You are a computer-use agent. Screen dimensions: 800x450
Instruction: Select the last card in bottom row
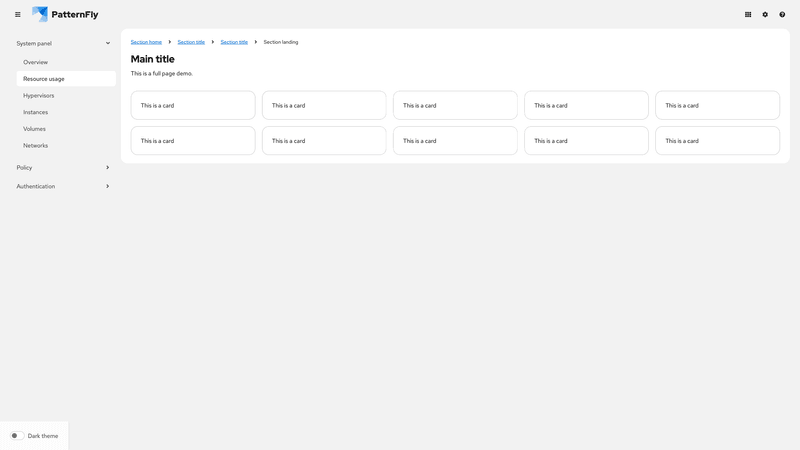pos(717,141)
